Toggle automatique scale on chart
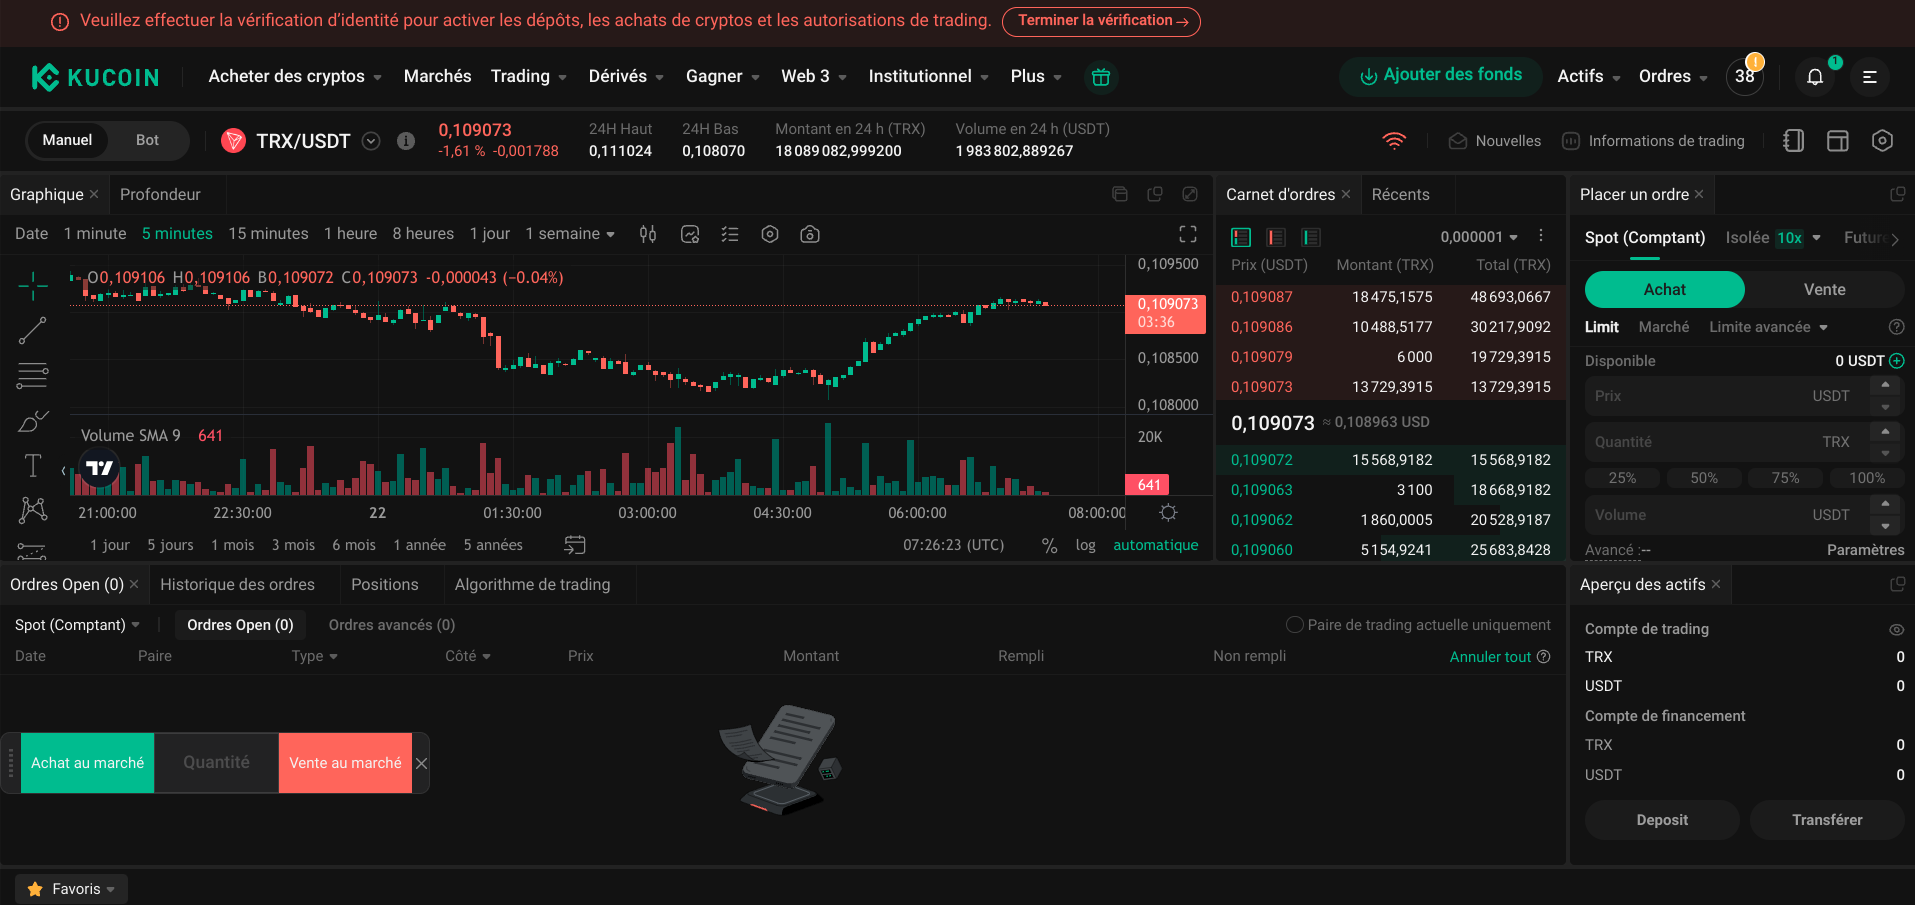1915x905 pixels. click(1156, 545)
